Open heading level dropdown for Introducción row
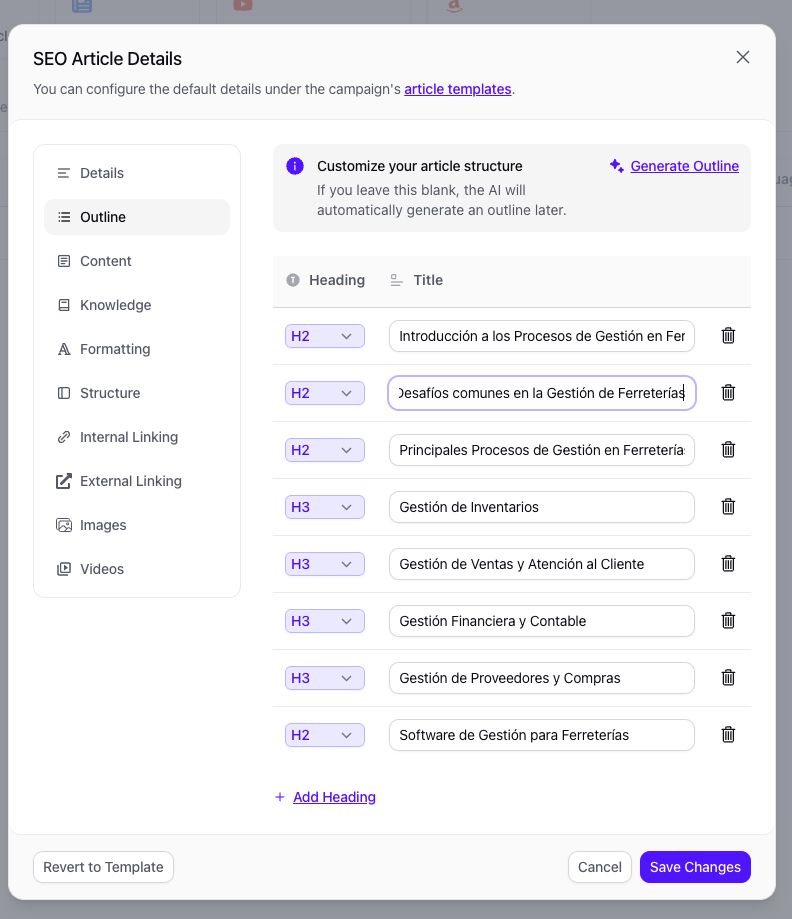The height and width of the screenshot is (919, 792). (325, 336)
